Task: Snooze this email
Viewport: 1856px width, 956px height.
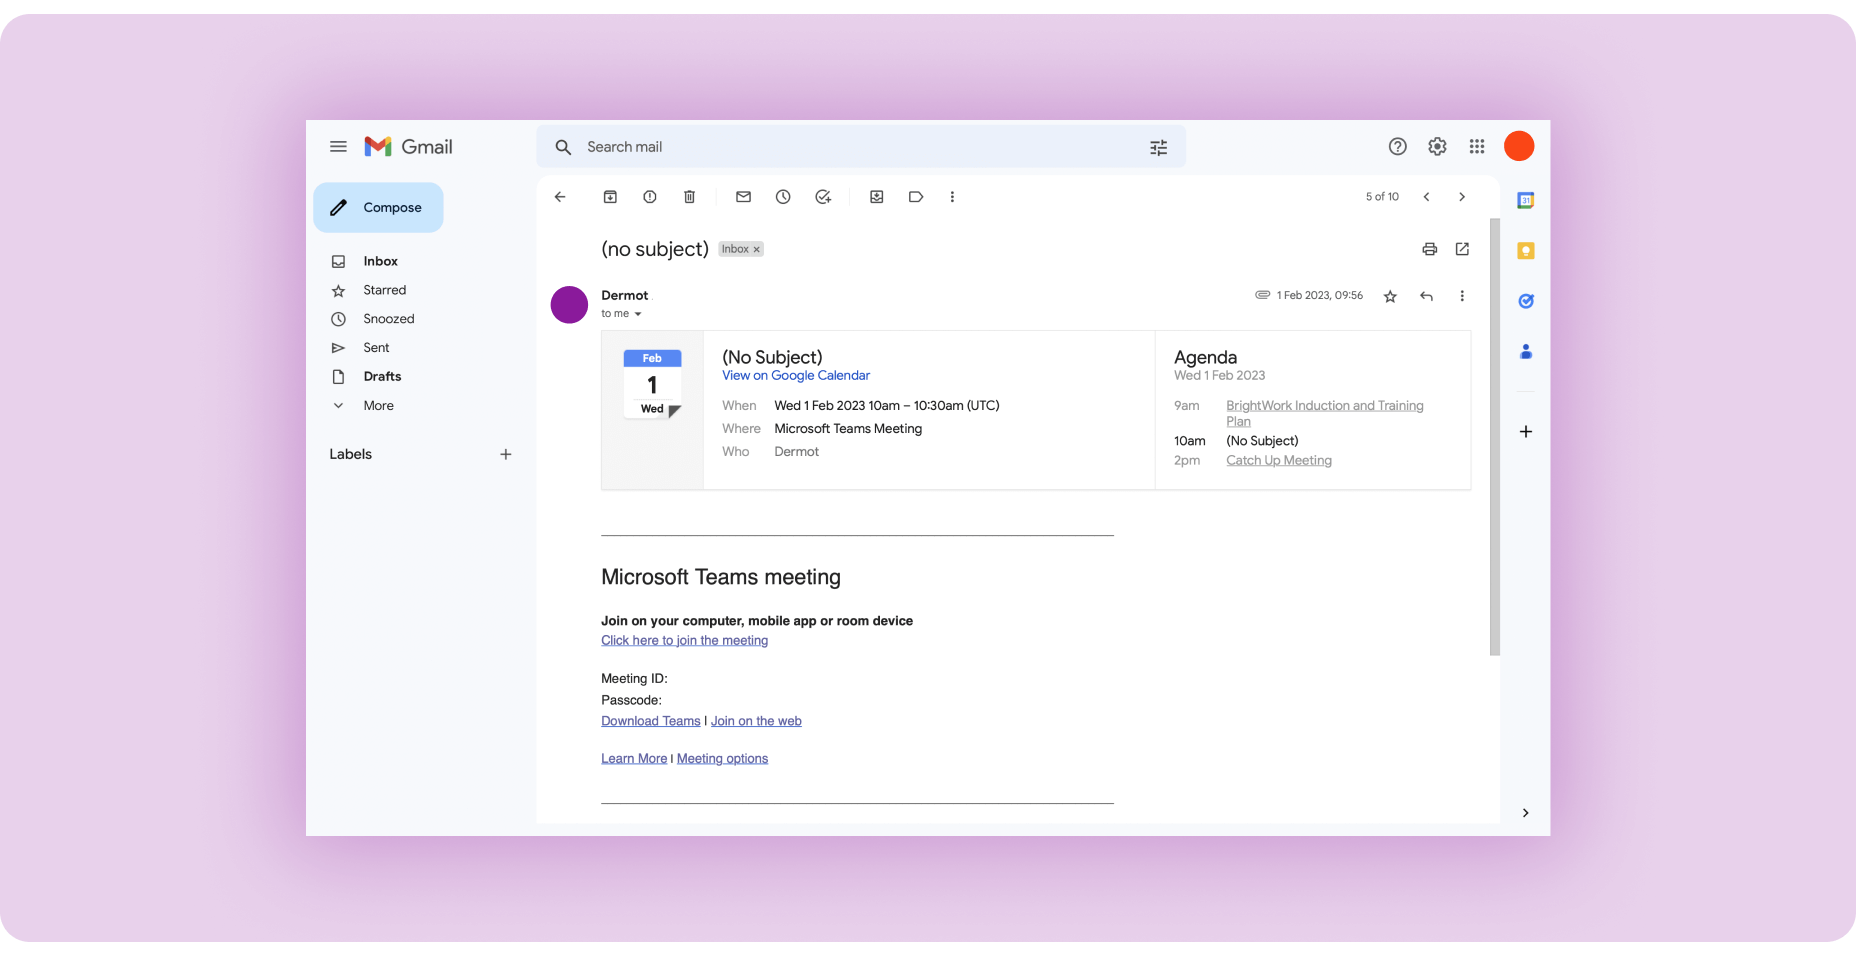Action: click(783, 197)
